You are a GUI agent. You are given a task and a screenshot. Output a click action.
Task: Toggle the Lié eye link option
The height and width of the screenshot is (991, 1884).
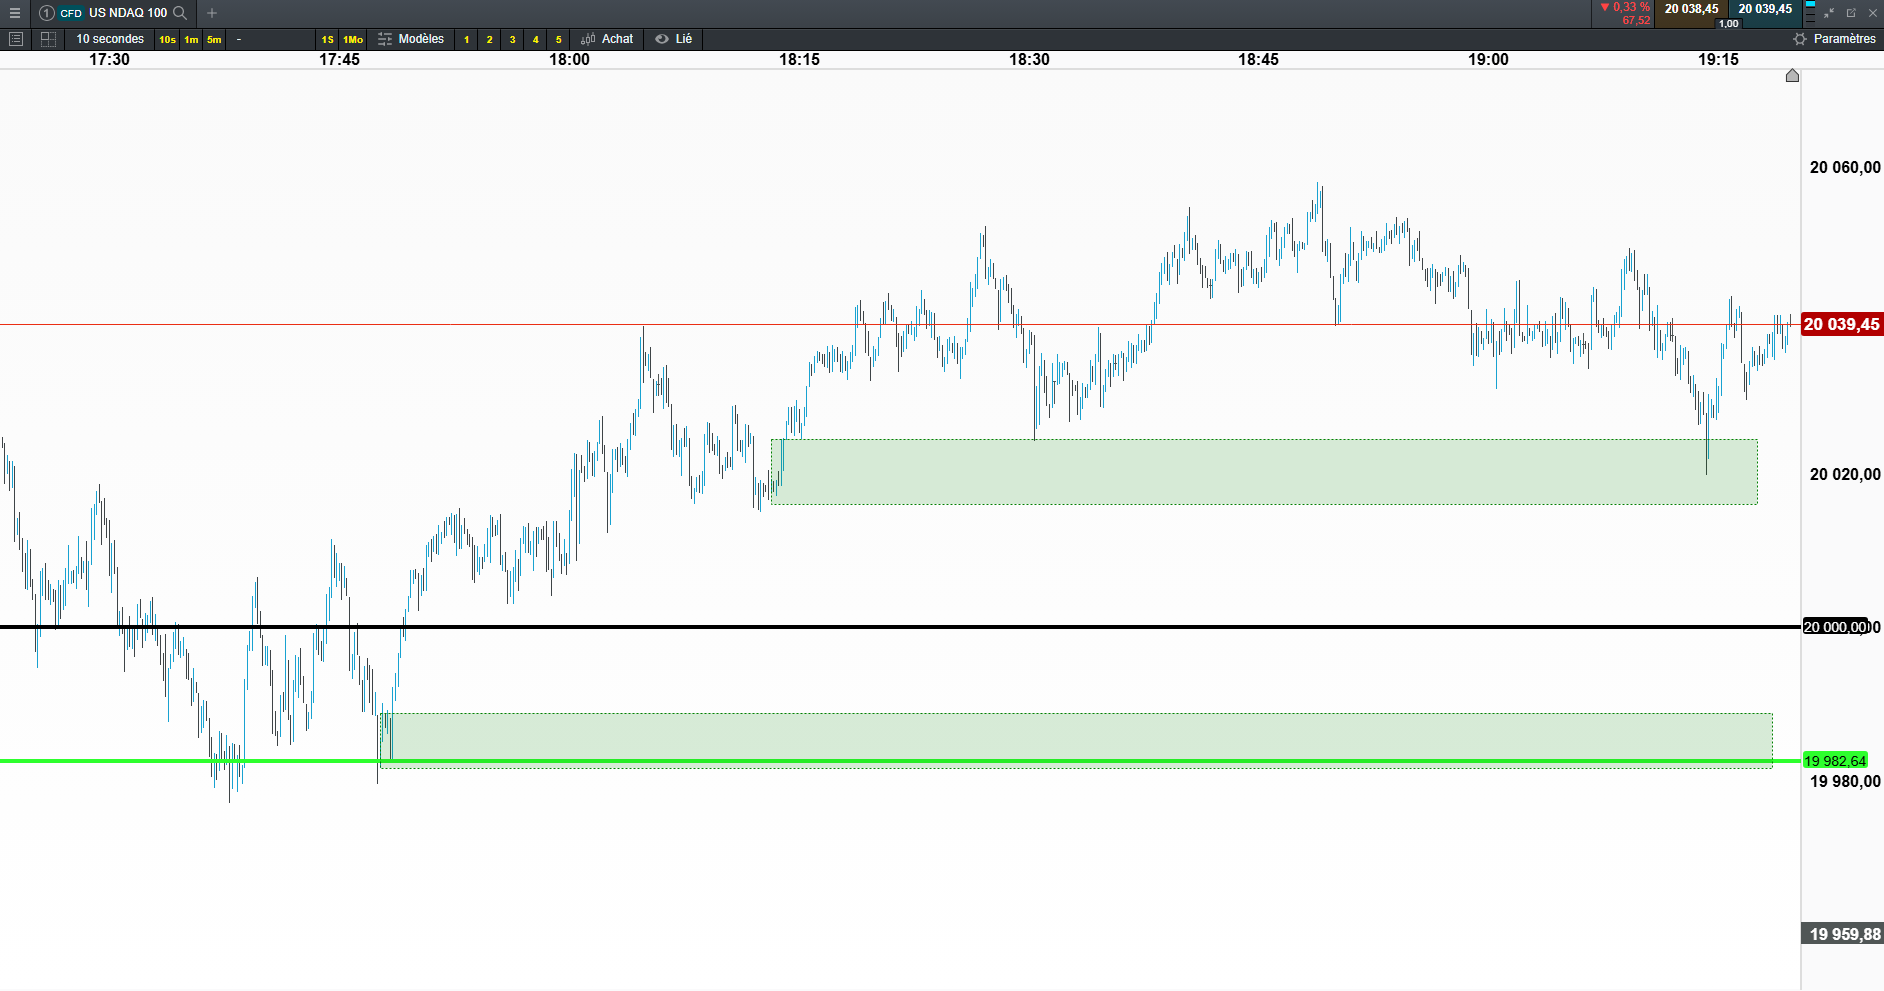673,39
